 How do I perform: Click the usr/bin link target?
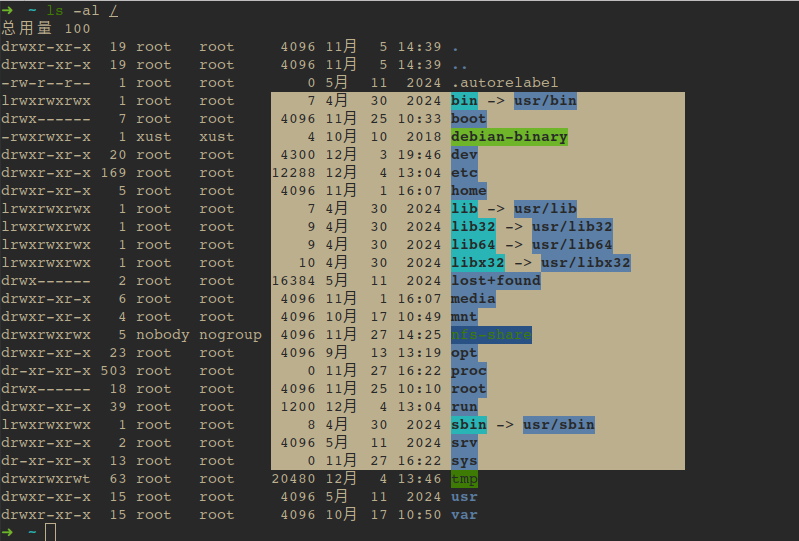[545, 100]
